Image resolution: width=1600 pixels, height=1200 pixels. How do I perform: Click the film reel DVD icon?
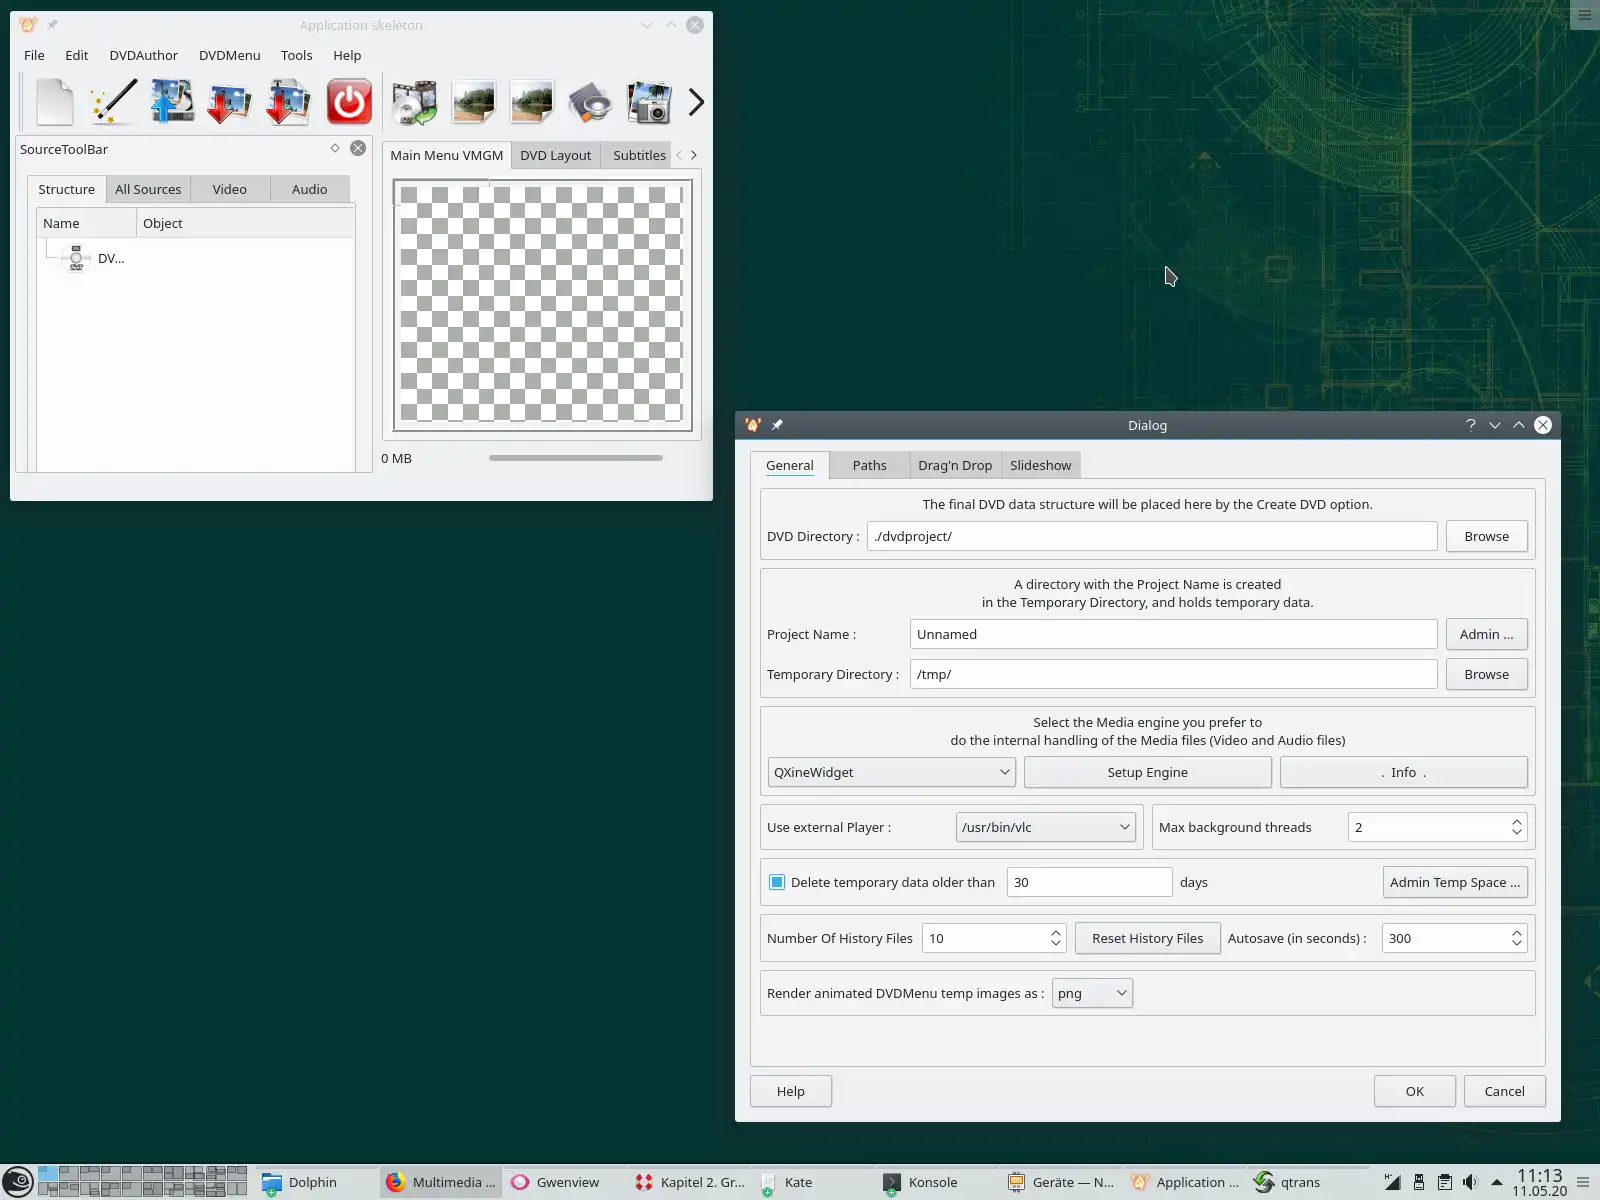(x=414, y=102)
